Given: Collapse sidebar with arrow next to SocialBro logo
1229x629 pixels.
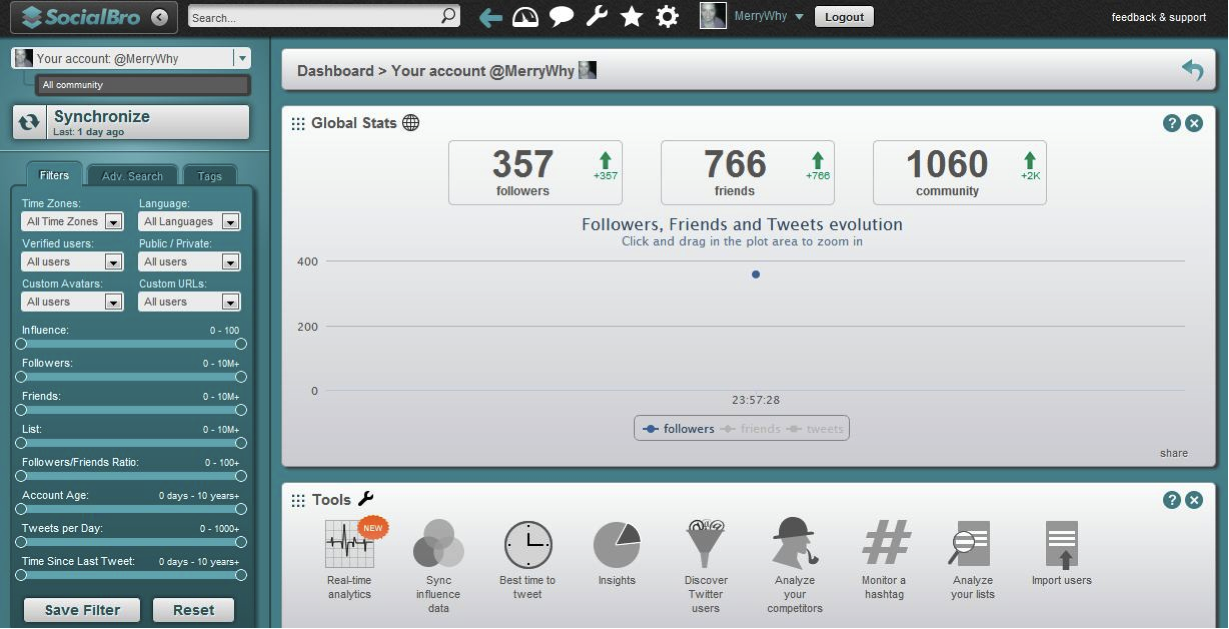Looking at the screenshot, I should 160,17.
